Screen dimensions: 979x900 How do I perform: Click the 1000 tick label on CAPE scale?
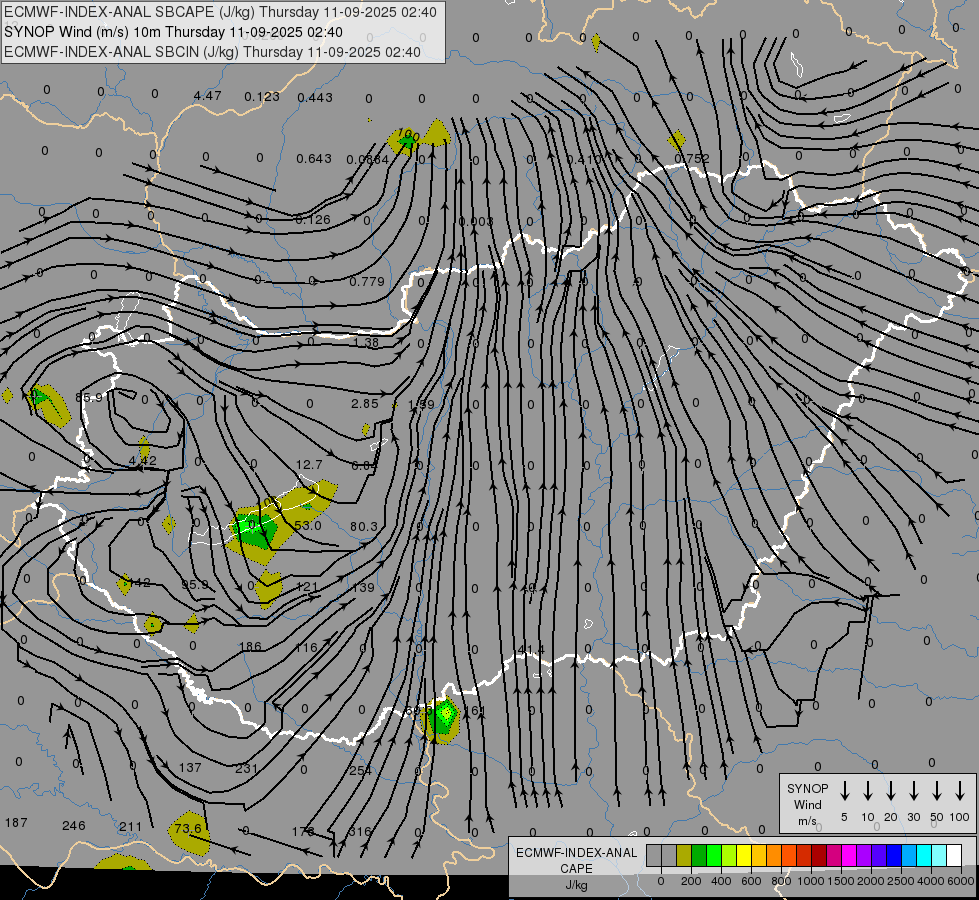point(810,881)
